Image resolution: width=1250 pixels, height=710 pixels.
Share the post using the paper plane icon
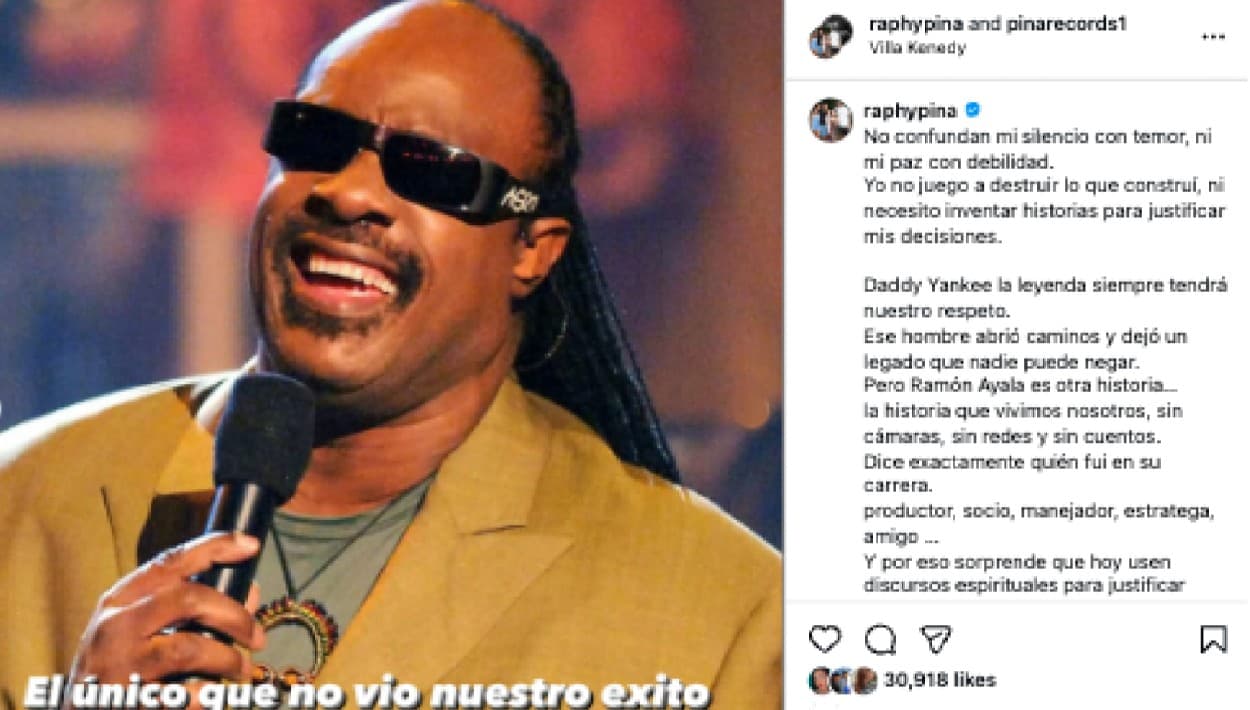pos(935,639)
